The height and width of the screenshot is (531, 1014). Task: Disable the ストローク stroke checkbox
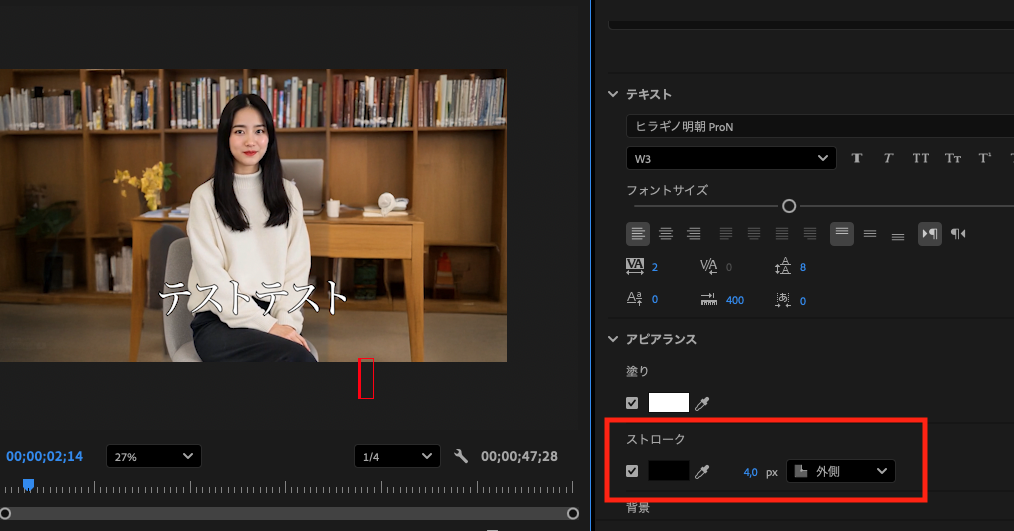pos(632,471)
